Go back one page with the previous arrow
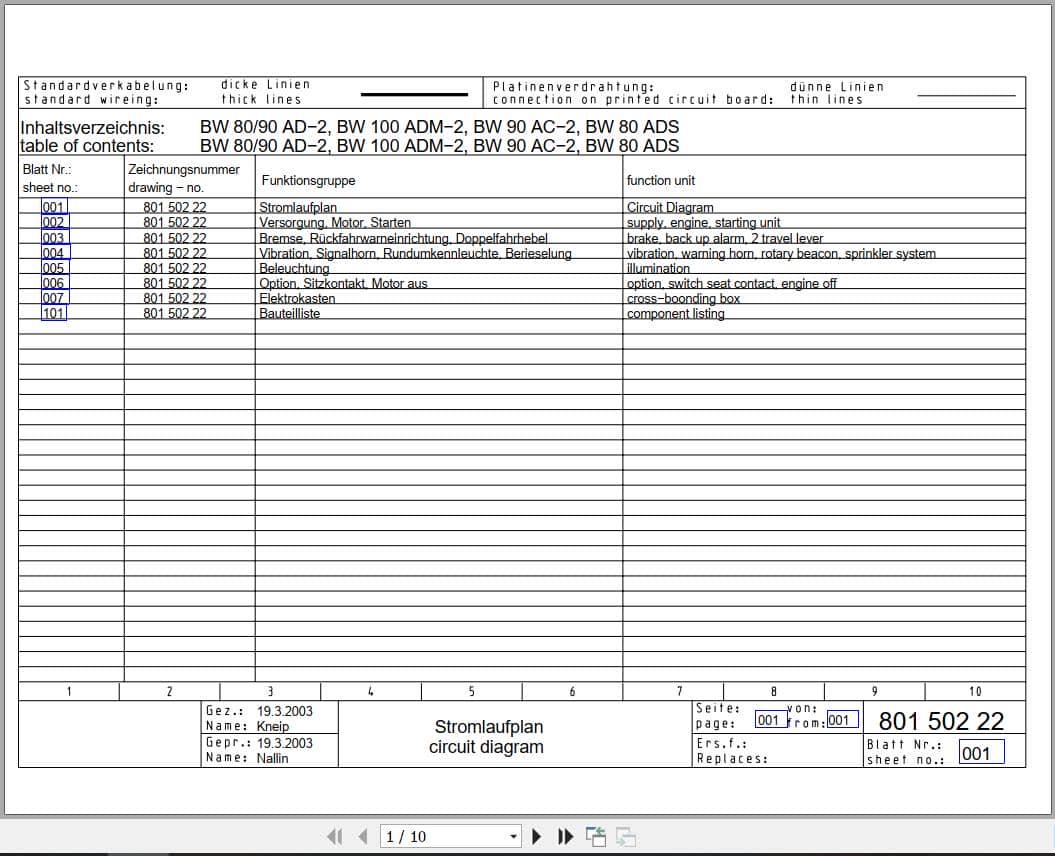Screen dimensions: 1055x856 361,836
